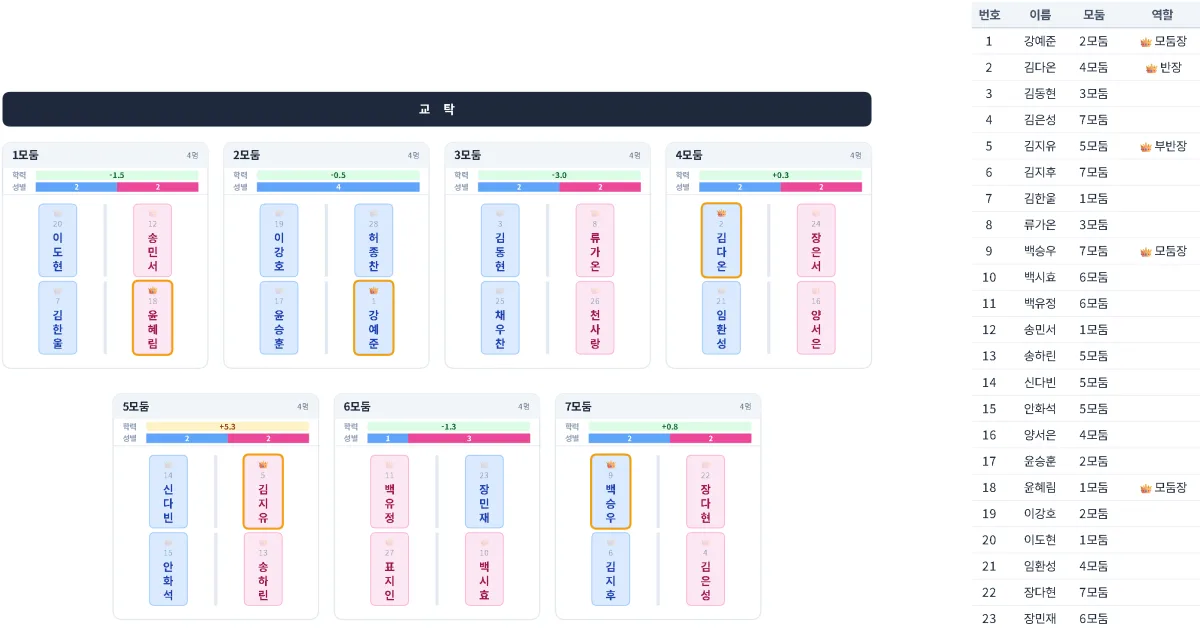
Task: Click the dark 교탁 teacher desk banner
Action: (x=437, y=110)
